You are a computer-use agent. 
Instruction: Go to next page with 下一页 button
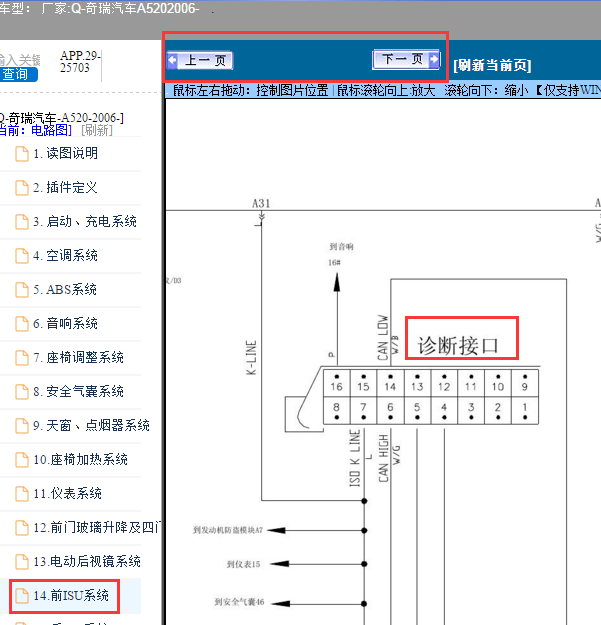tap(406, 59)
